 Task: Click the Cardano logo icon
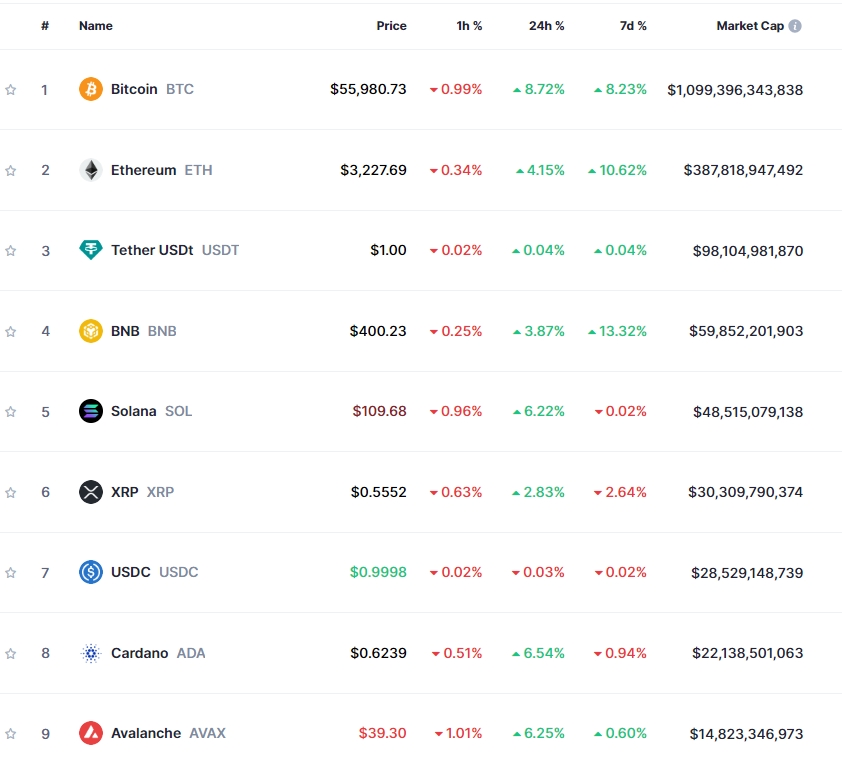90,653
